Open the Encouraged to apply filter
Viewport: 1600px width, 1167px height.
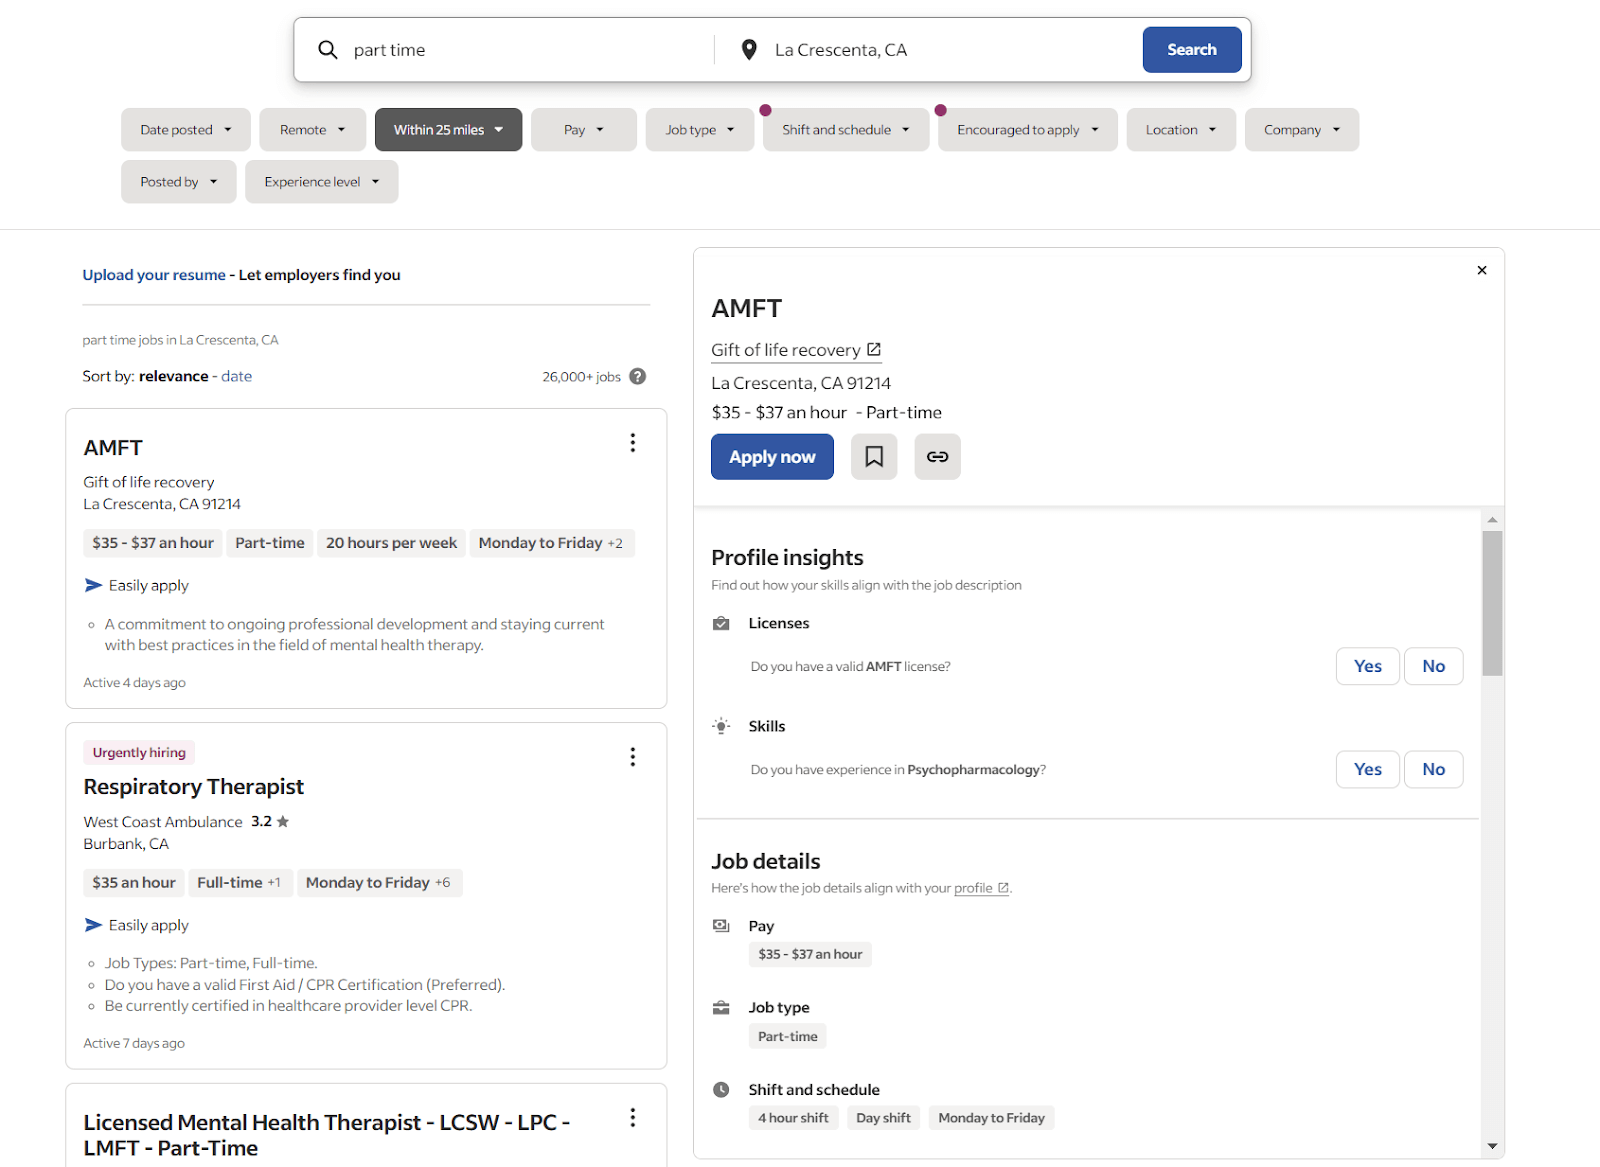click(x=1026, y=129)
